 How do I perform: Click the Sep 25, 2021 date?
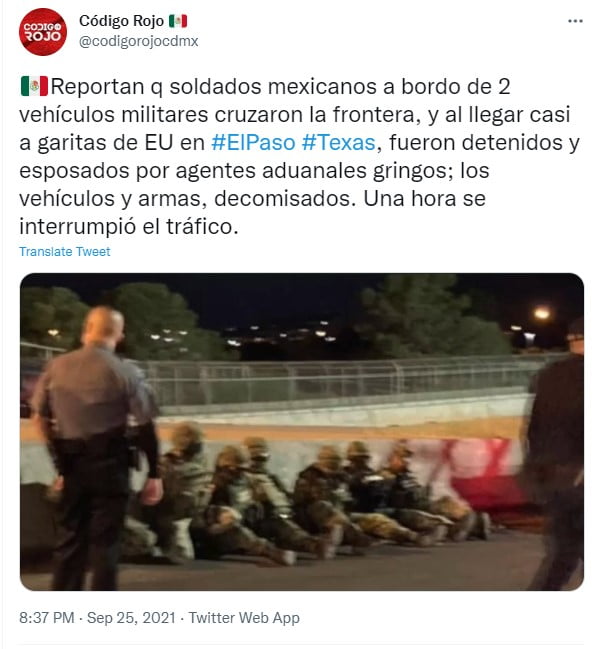(132, 618)
